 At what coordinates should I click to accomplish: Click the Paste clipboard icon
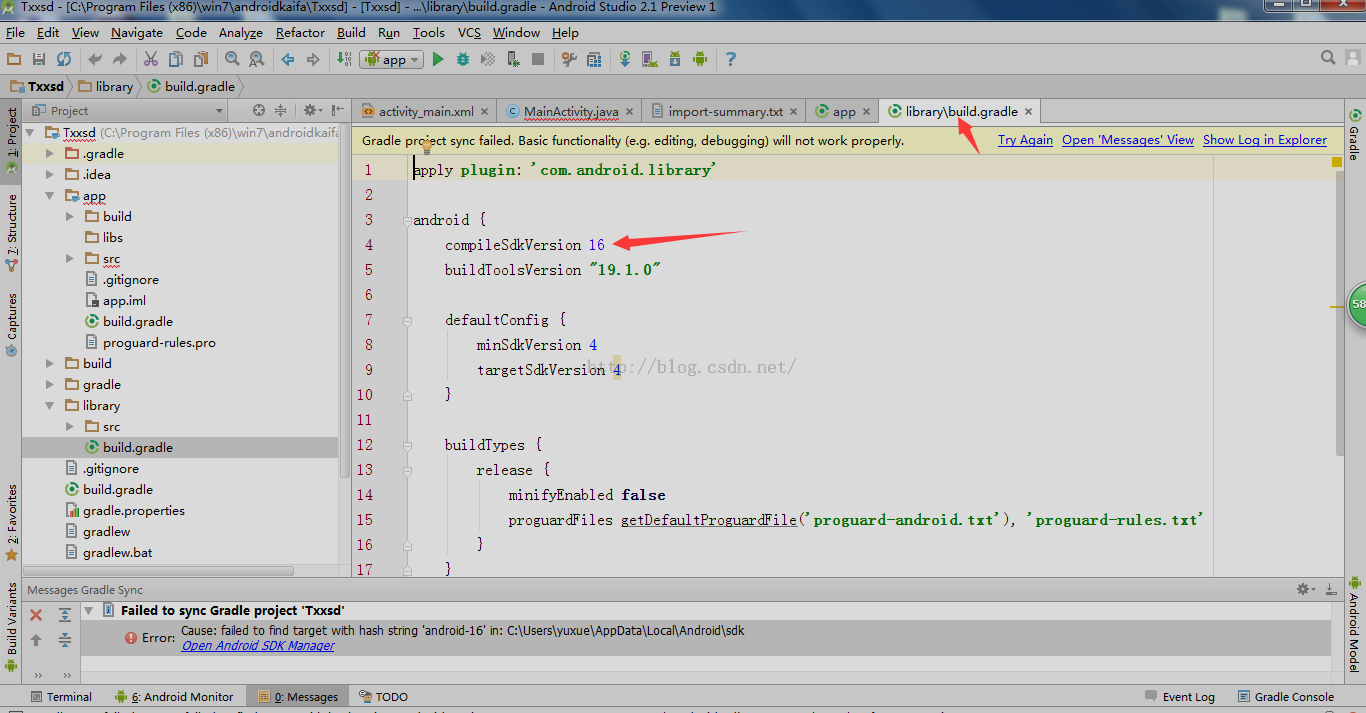click(200, 60)
